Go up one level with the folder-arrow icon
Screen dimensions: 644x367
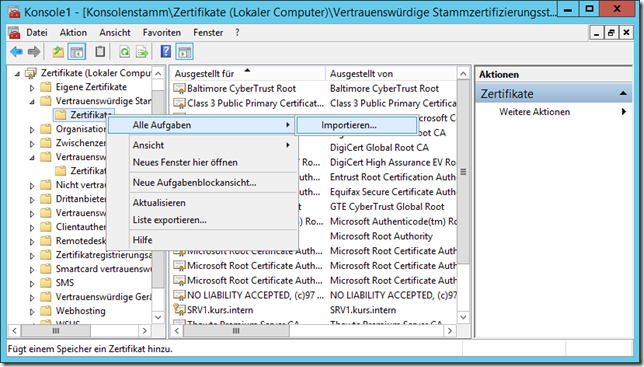[x=58, y=52]
